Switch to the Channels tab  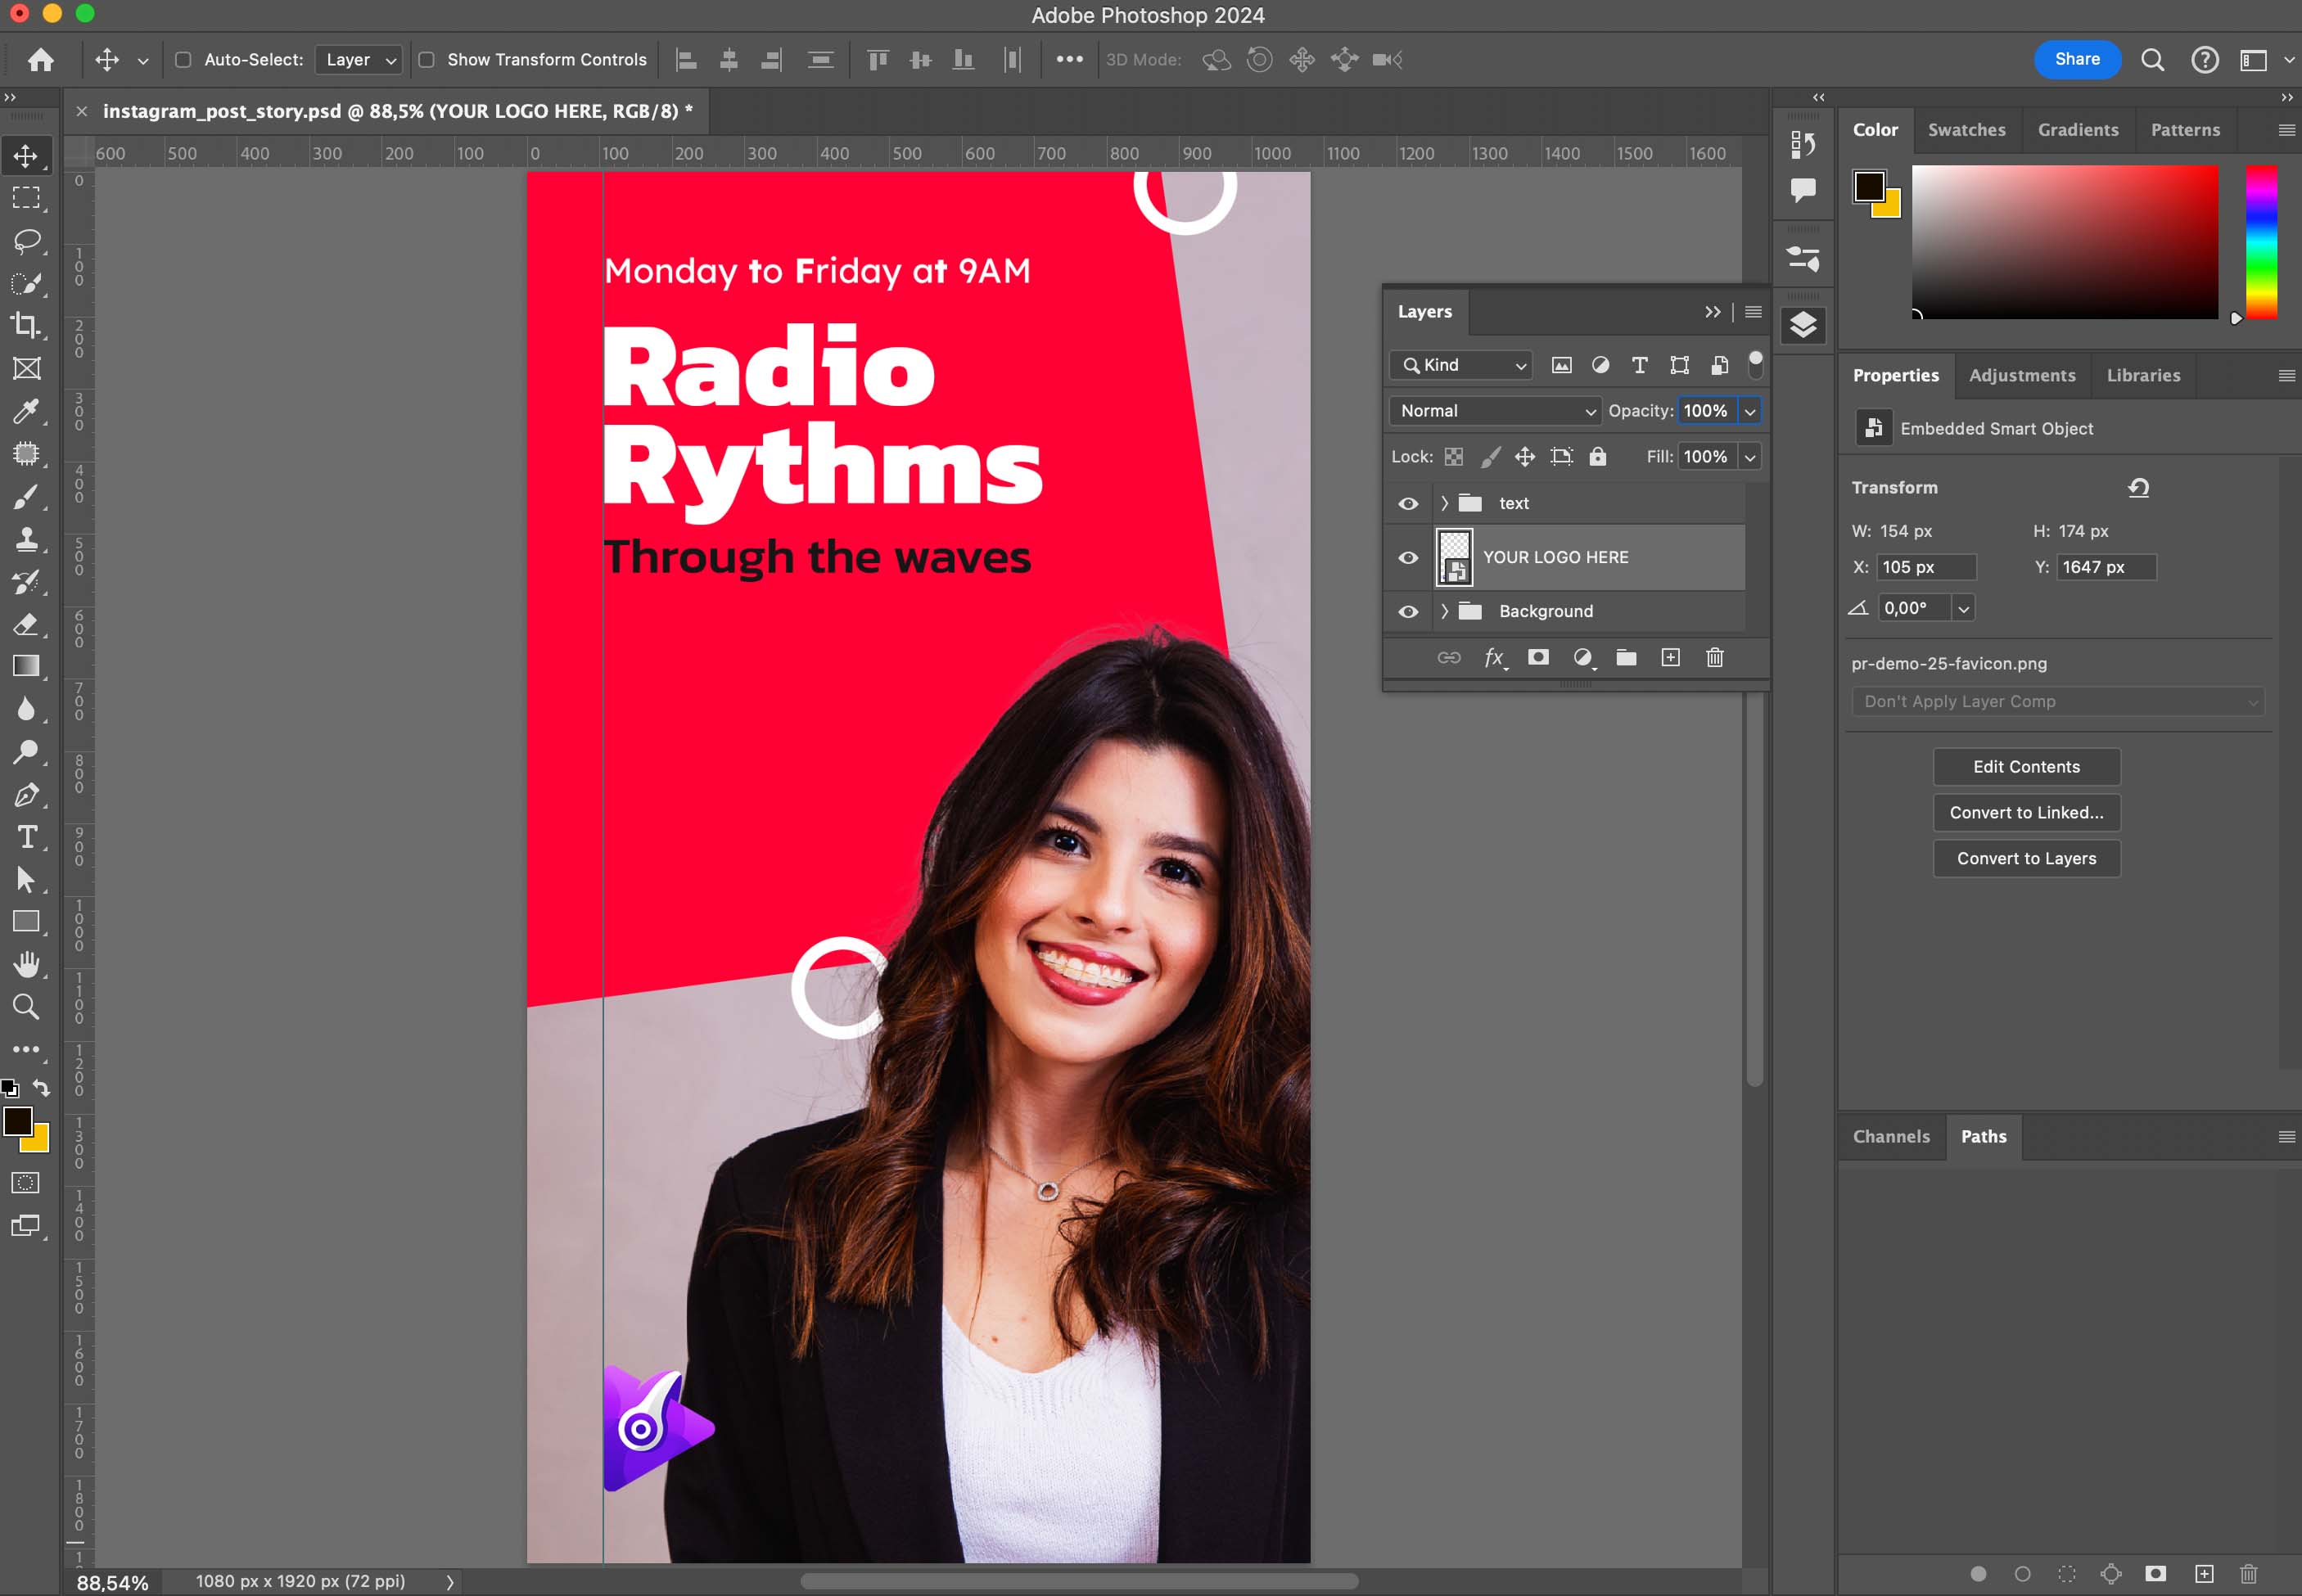click(x=1890, y=1136)
